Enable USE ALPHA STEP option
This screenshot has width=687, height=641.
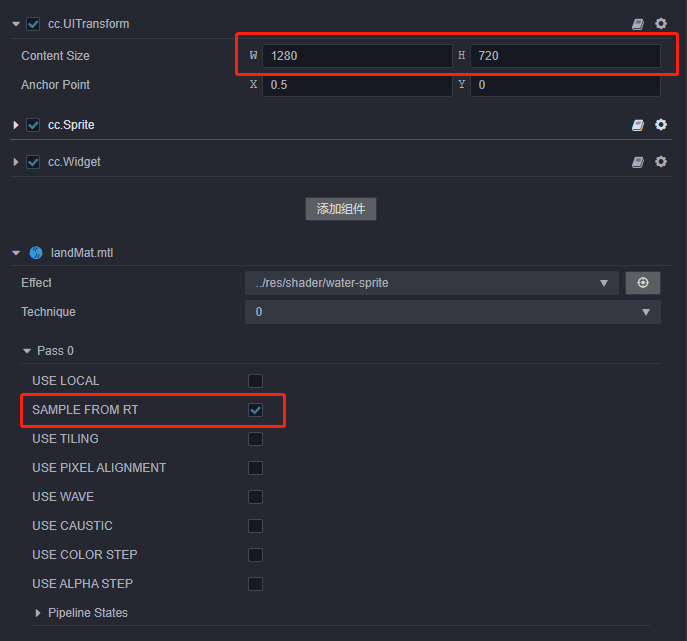click(255, 584)
